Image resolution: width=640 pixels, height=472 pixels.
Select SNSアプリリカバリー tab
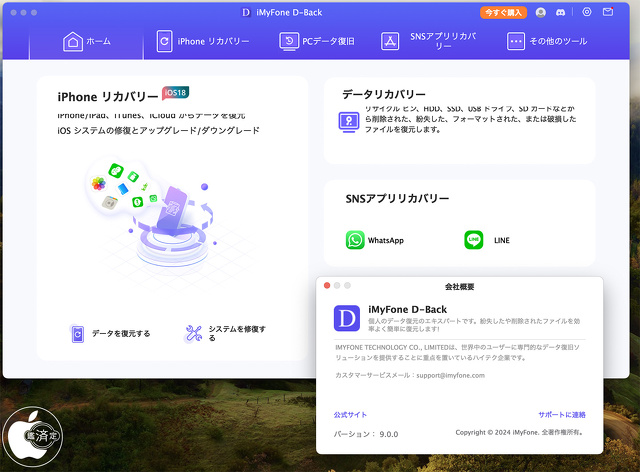[x=429, y=41]
